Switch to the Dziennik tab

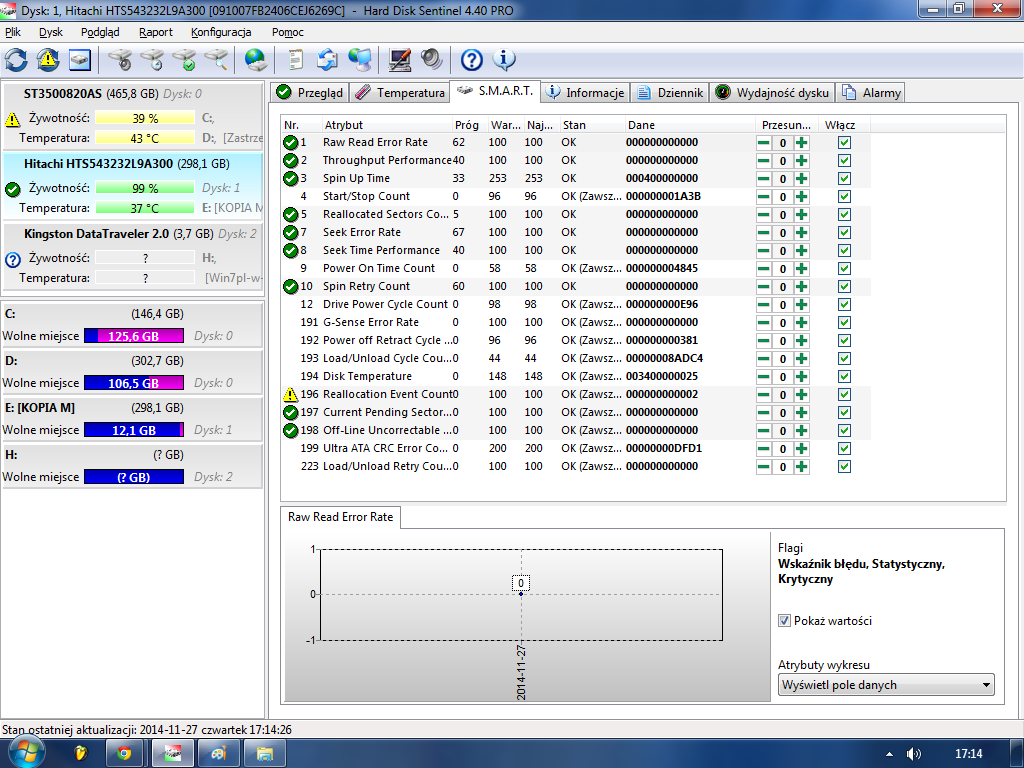tap(671, 93)
